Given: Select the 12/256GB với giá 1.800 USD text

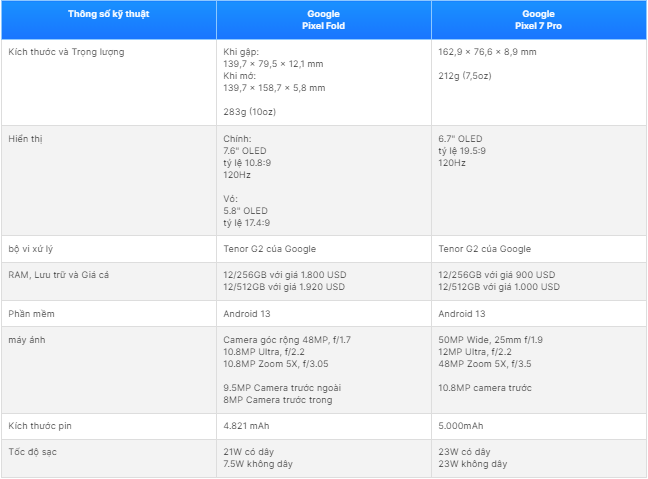Looking at the screenshot, I should click(285, 275).
